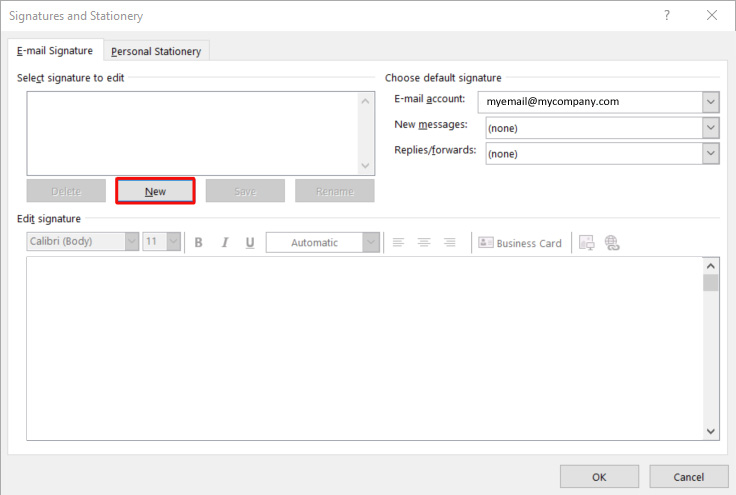The height and width of the screenshot is (495, 736).
Task: Open the font size 11 dropdown
Action: [x=173, y=242]
